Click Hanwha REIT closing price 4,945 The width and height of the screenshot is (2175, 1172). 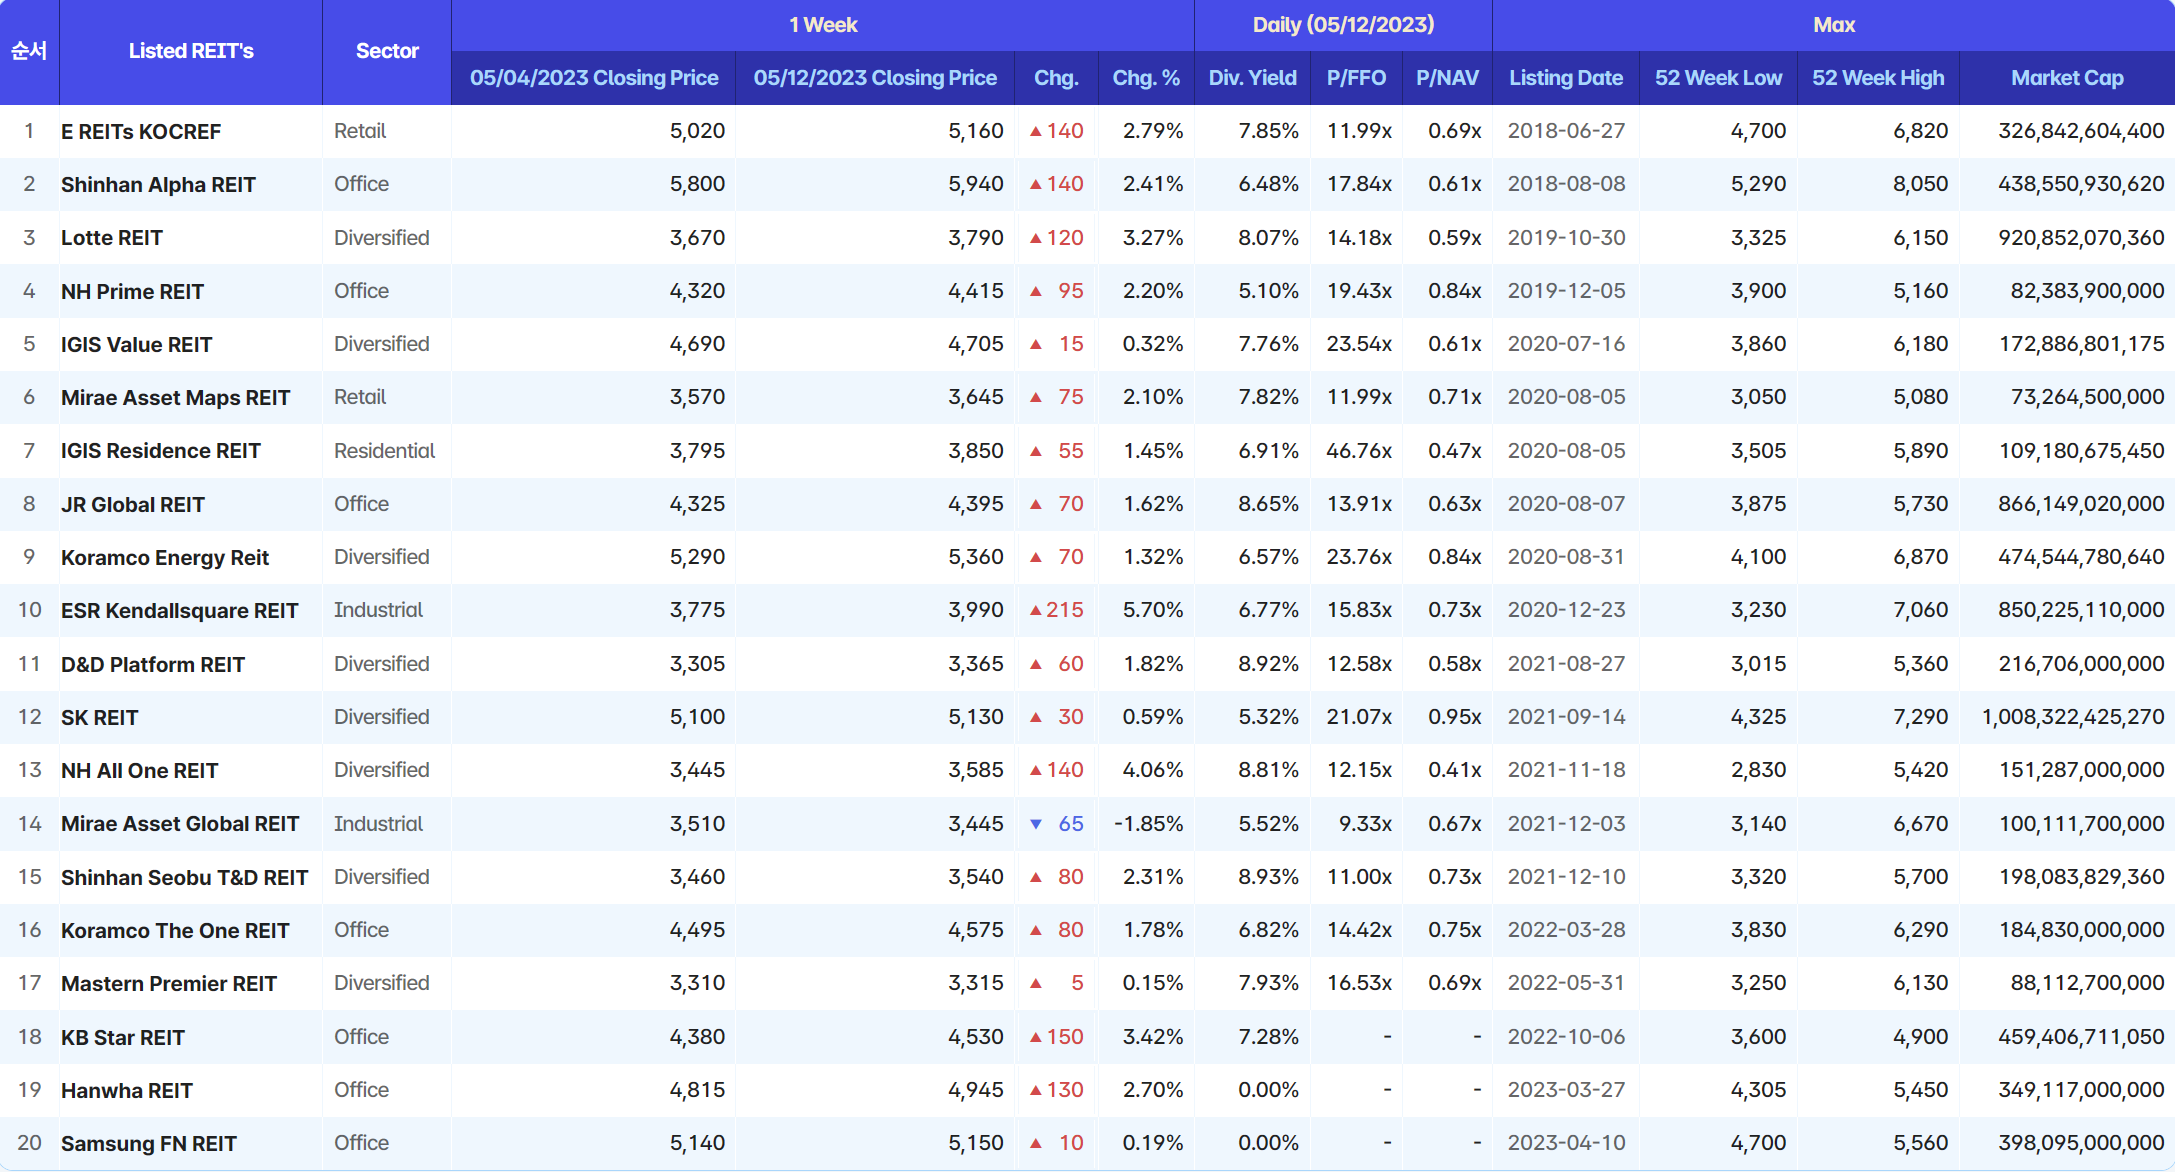[975, 1090]
